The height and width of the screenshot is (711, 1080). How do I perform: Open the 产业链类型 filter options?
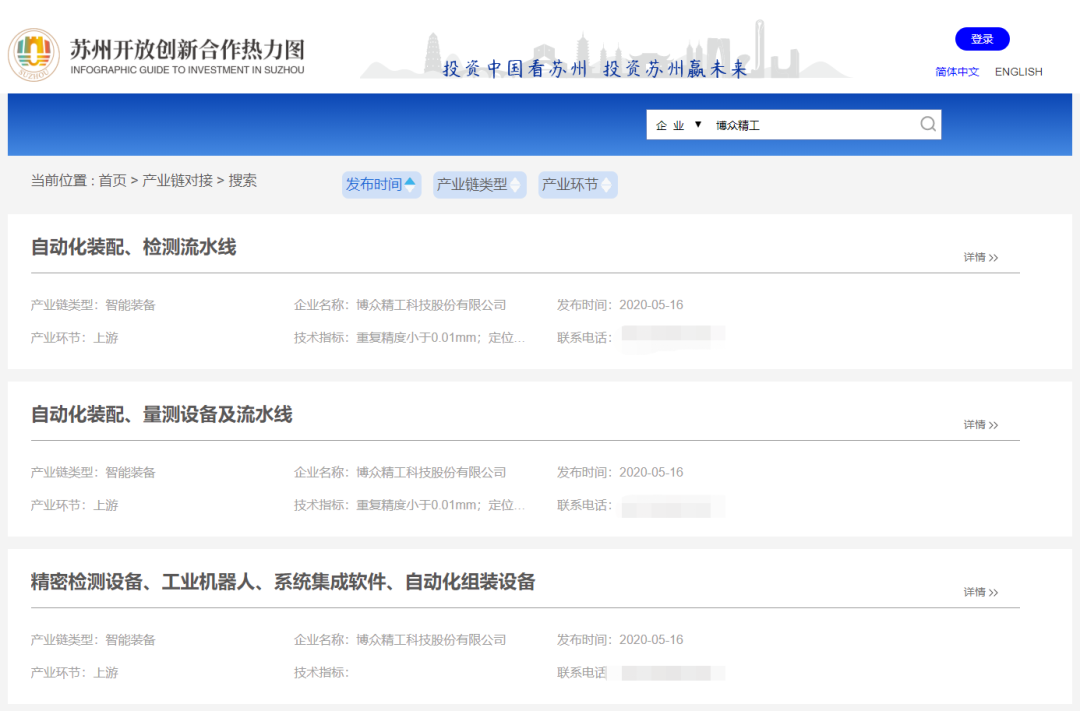pyautogui.click(x=479, y=184)
